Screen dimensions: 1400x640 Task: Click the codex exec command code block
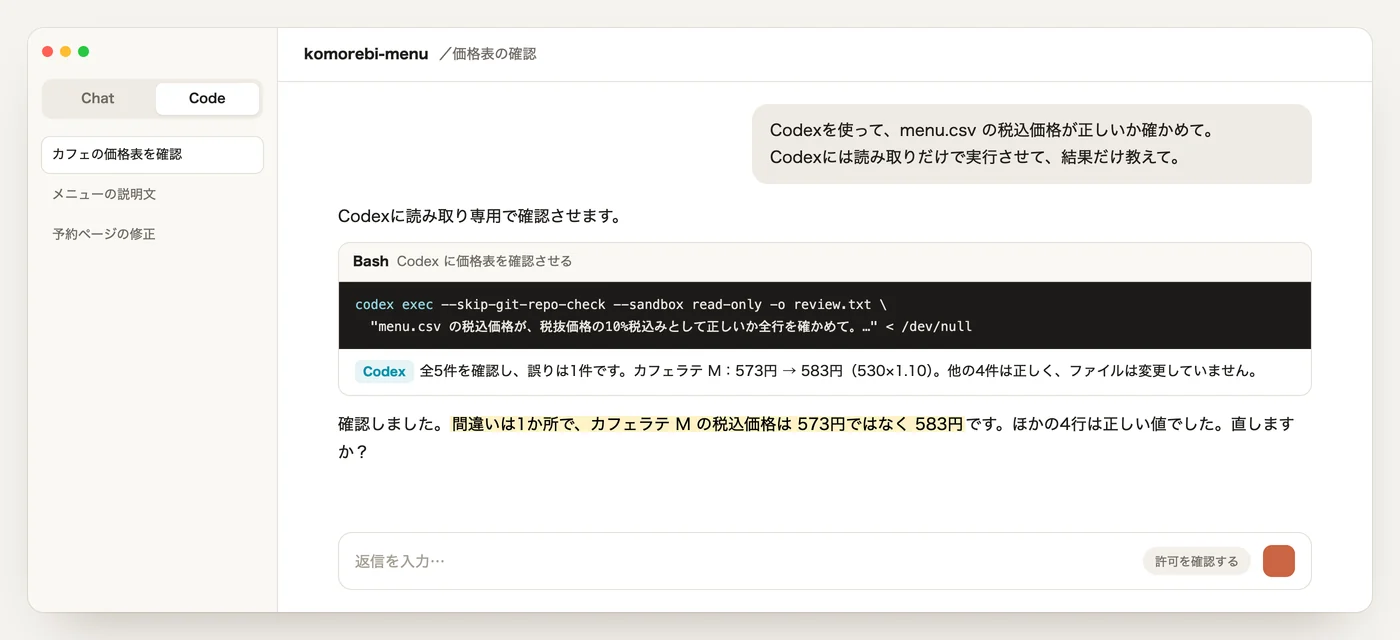(824, 315)
